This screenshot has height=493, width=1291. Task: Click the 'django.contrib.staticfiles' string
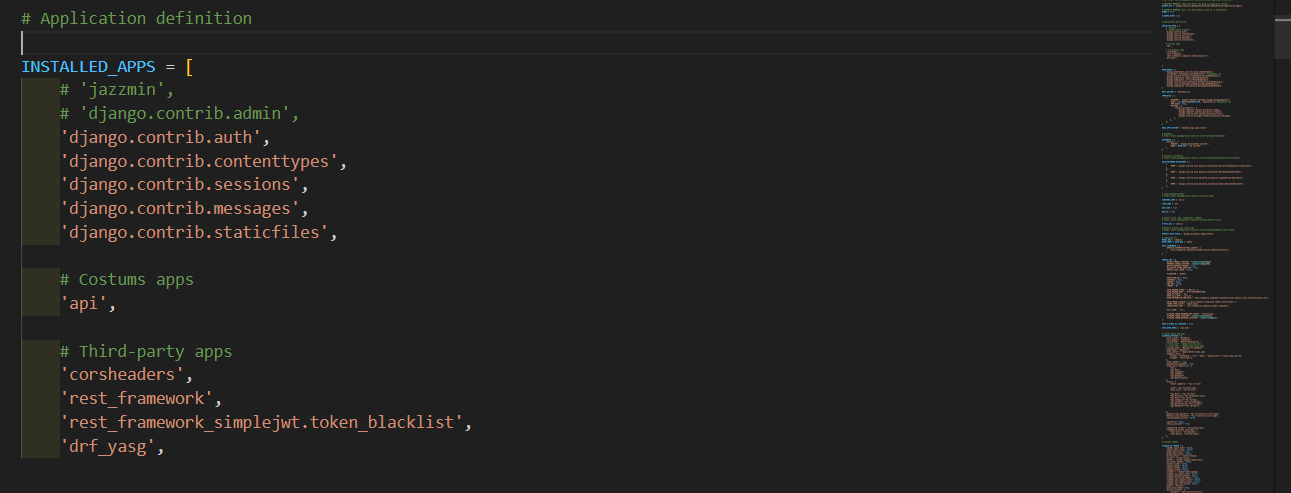[x=194, y=233]
